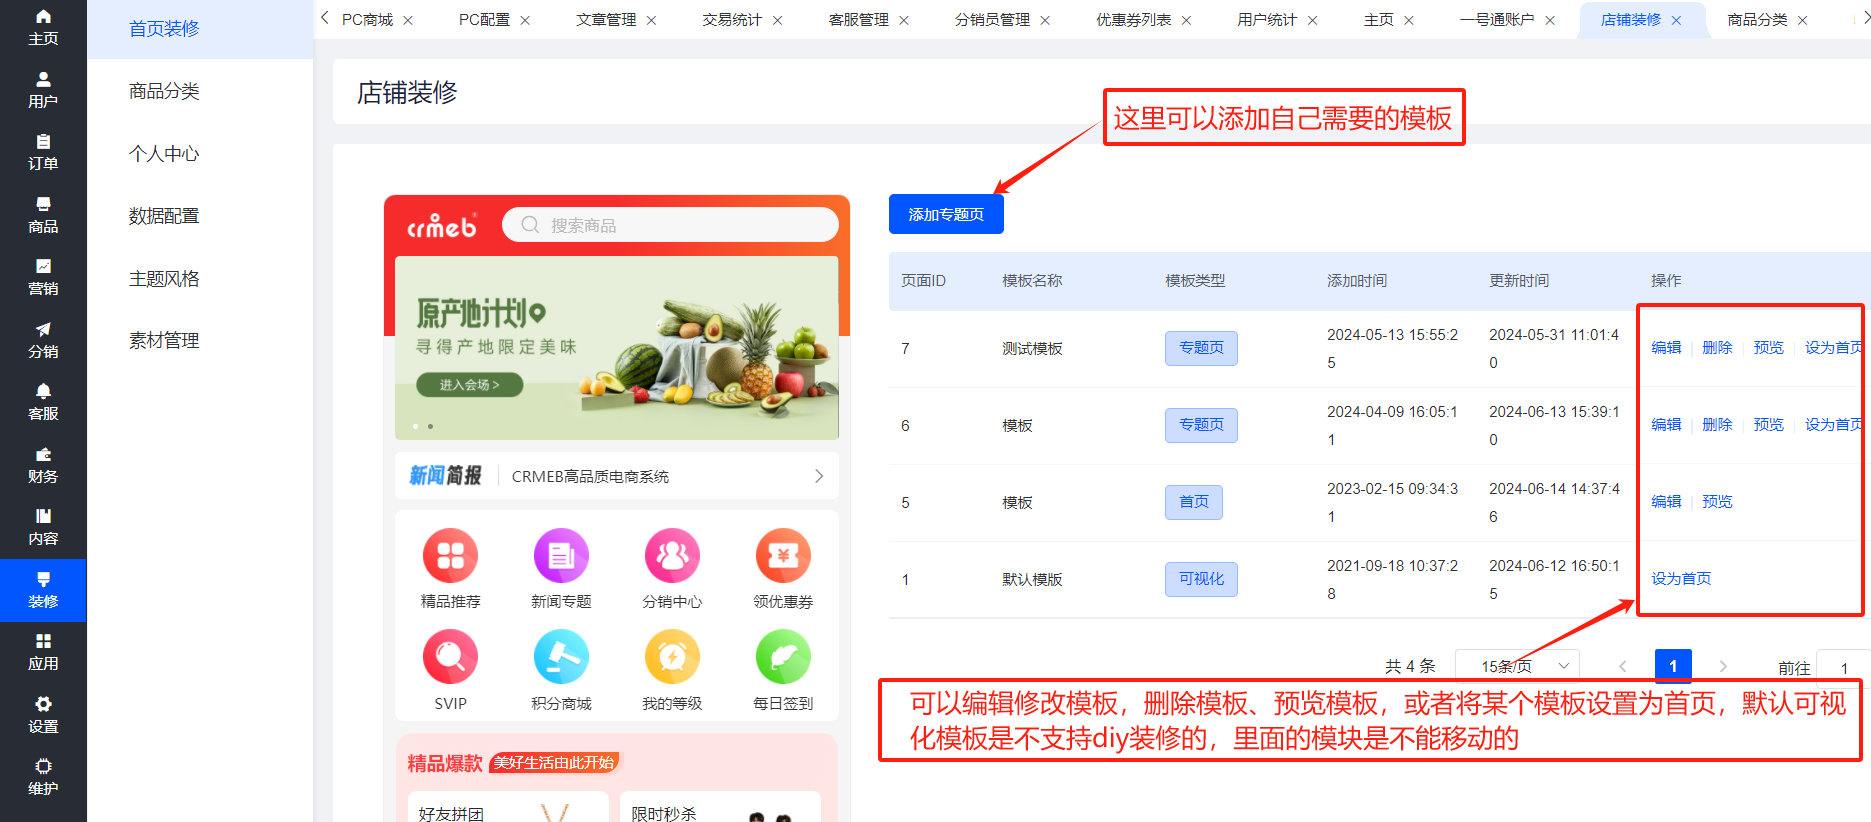Screen dimensions: 1871x822
Task: Click 设为首页 for the 默认模版 row
Action: pyautogui.click(x=1681, y=579)
